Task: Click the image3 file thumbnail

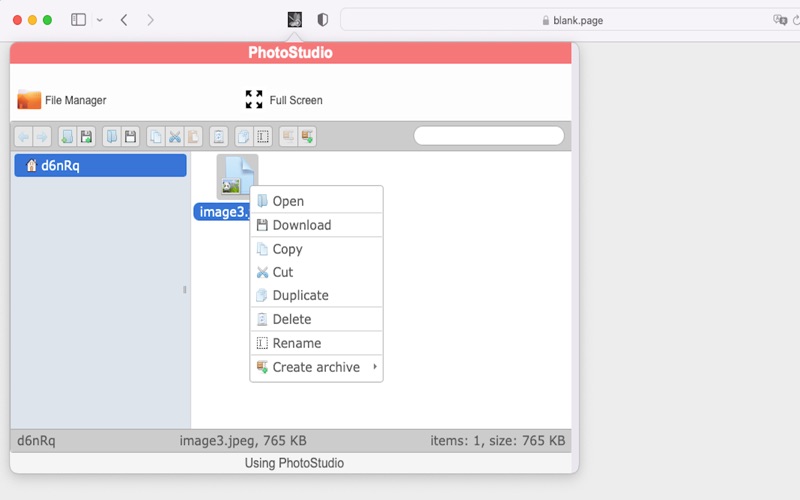Action: coord(237,177)
